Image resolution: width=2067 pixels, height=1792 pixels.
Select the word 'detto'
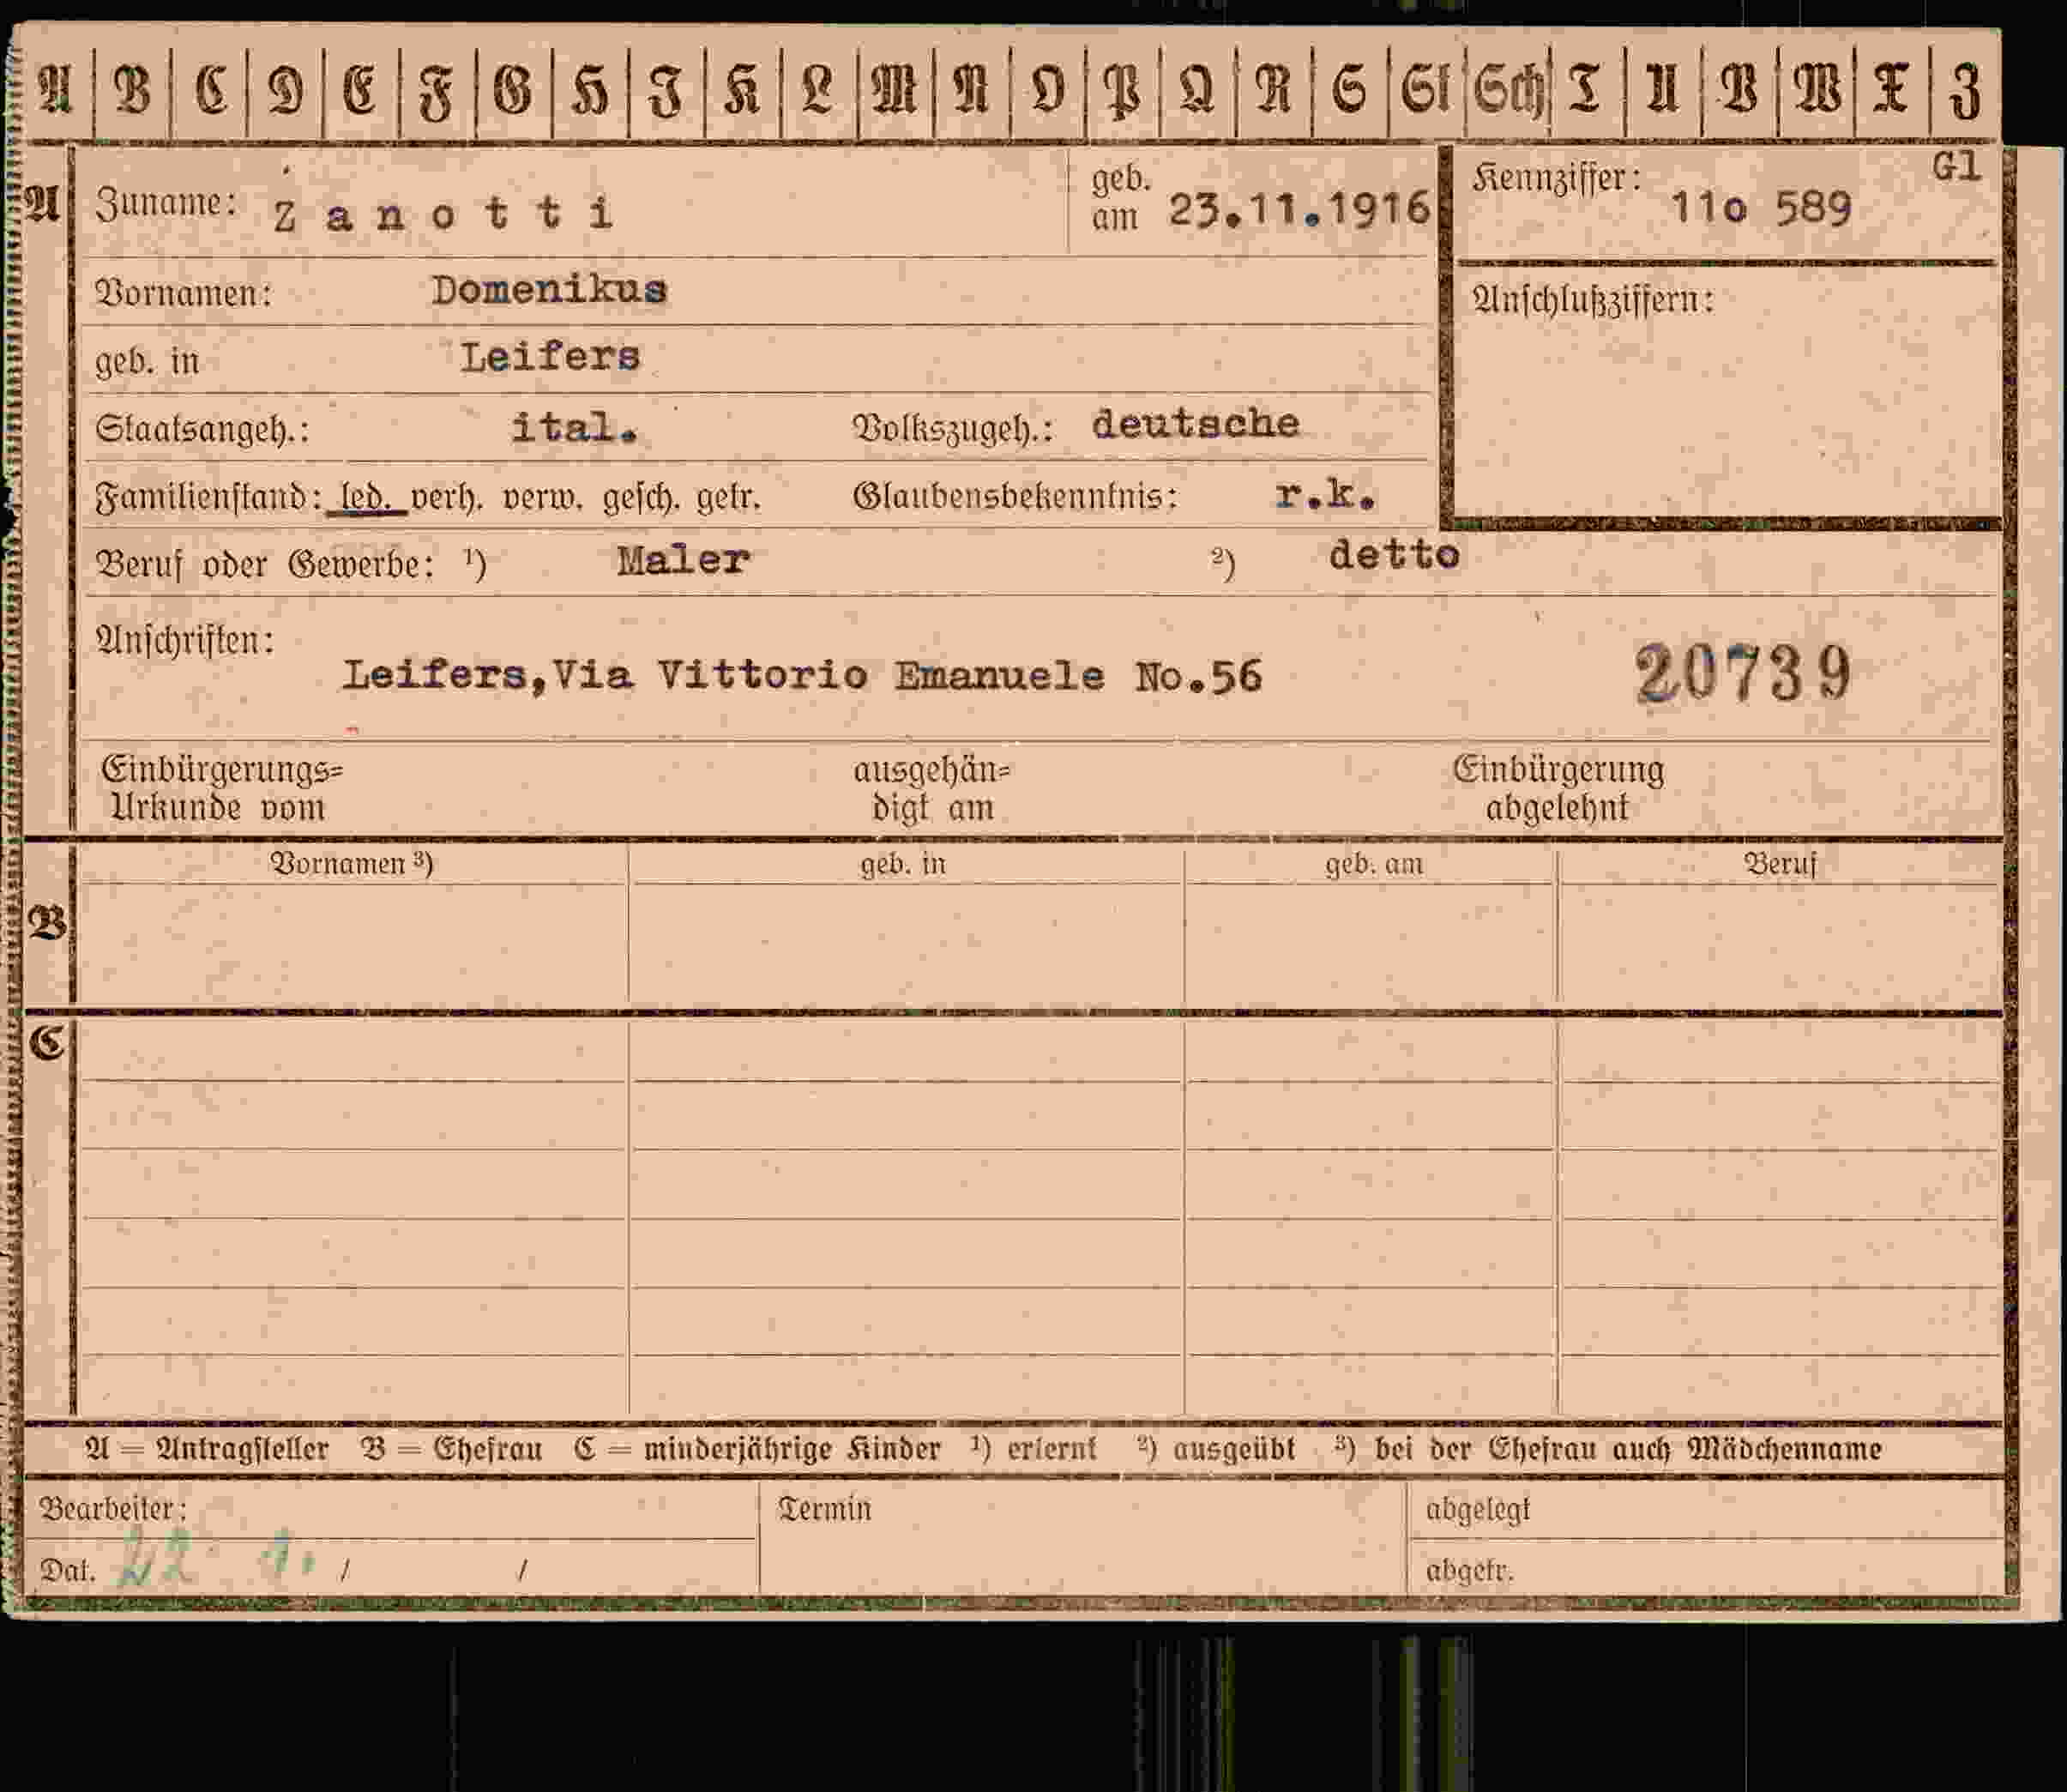[x=1394, y=553]
